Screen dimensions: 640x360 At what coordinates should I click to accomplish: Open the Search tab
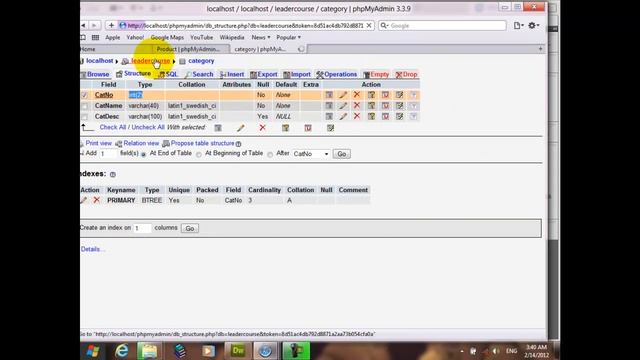(199, 74)
